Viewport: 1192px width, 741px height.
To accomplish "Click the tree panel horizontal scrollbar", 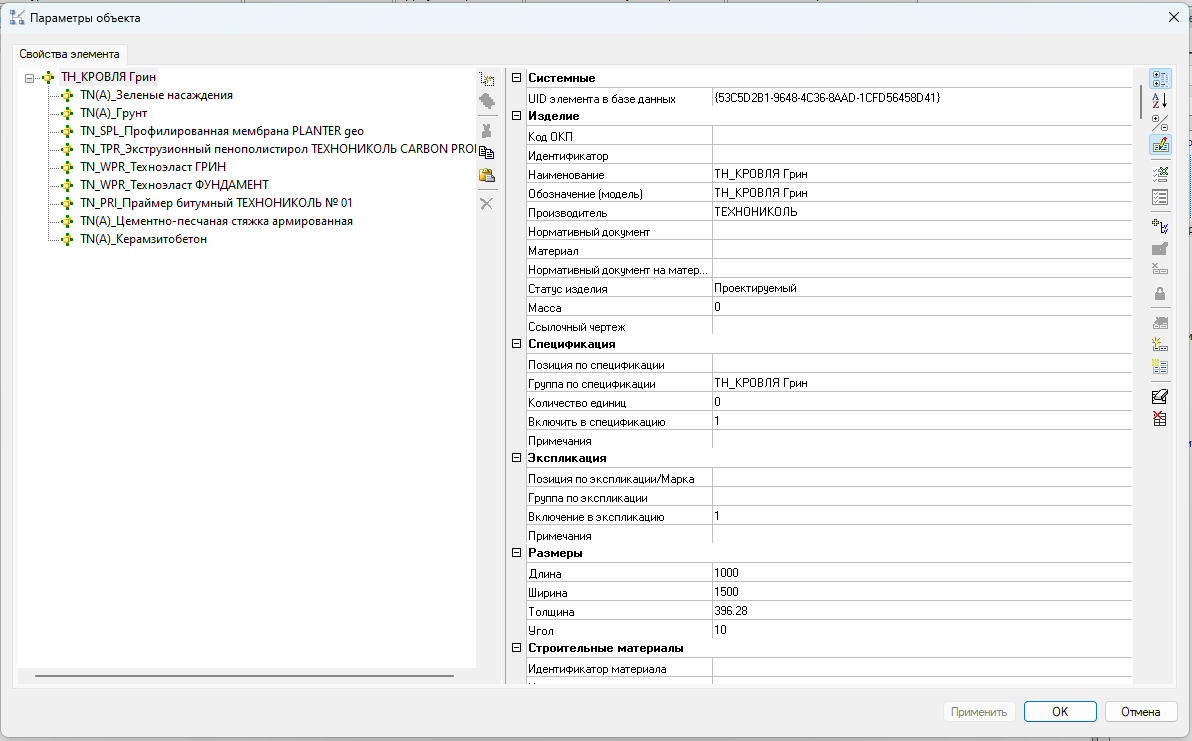I will coord(243,677).
